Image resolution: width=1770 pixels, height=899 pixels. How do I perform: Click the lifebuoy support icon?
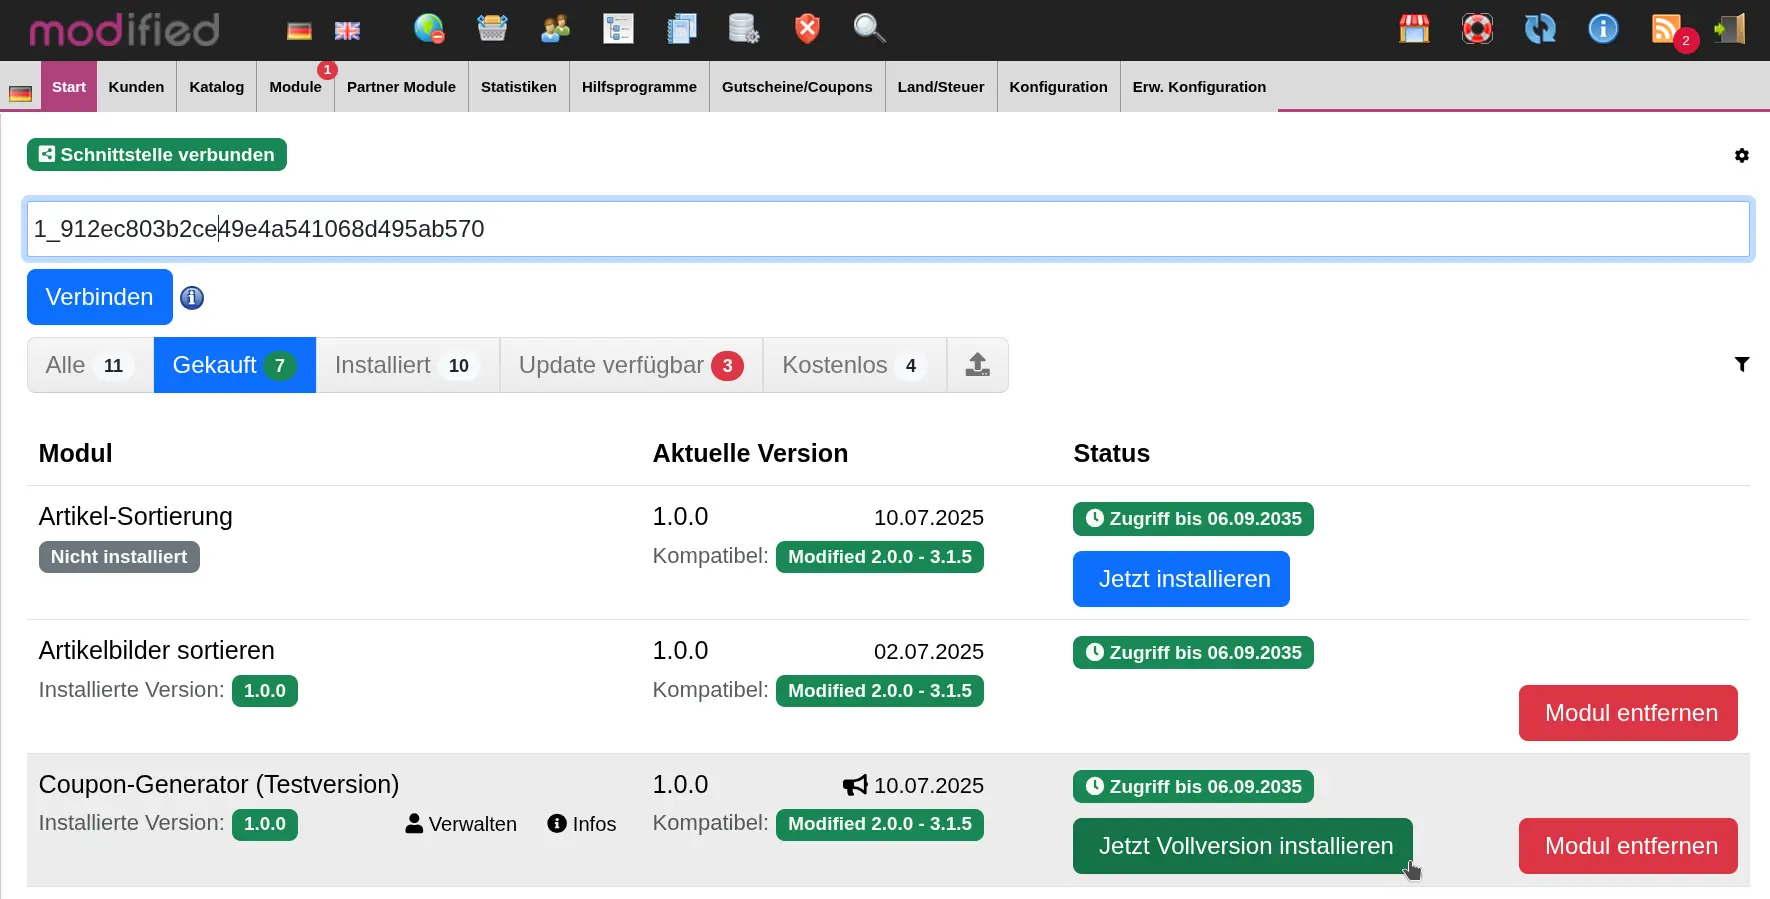pyautogui.click(x=1477, y=29)
